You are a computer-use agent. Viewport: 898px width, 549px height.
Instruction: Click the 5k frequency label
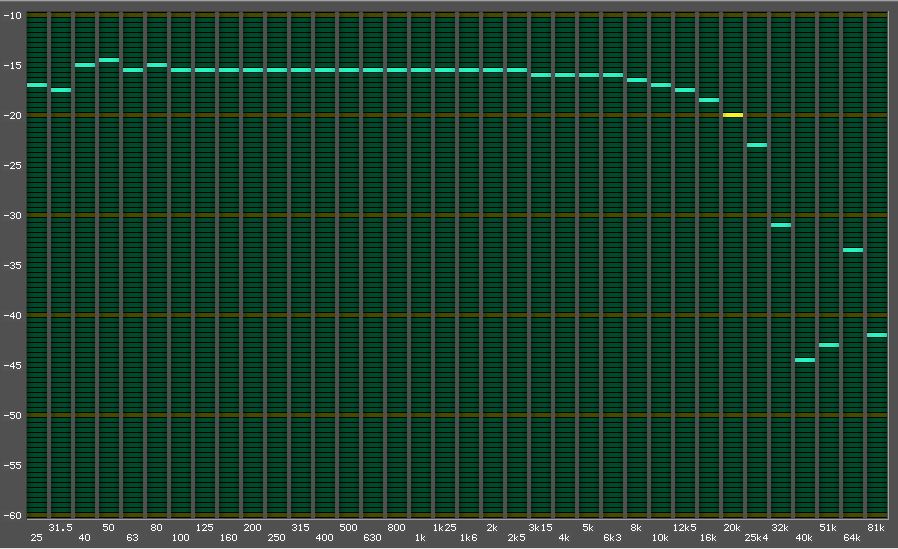(588, 528)
